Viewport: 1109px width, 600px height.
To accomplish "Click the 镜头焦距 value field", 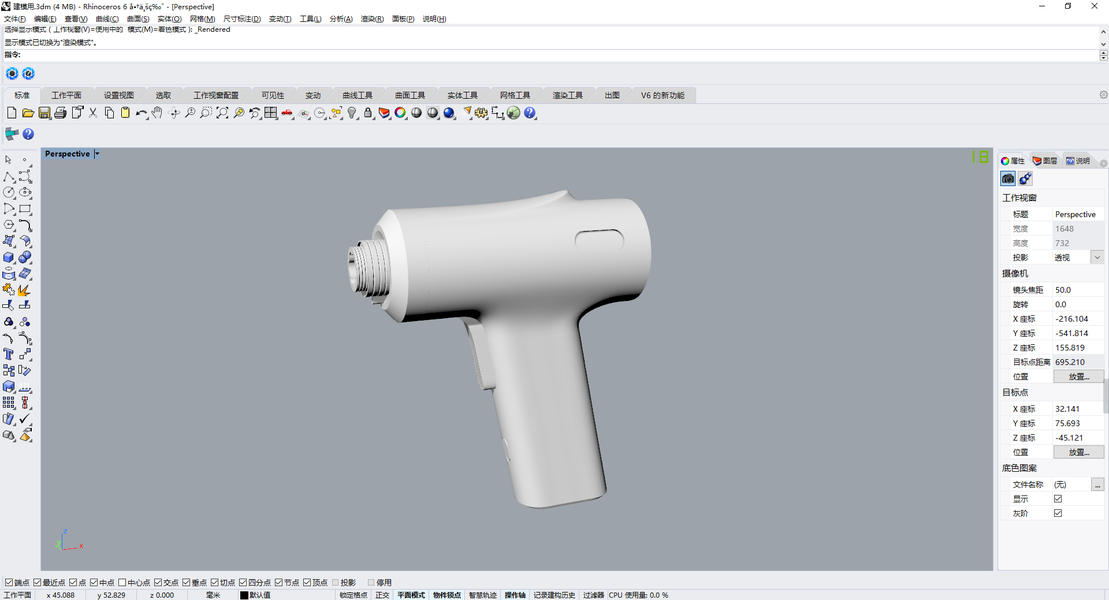I will coord(1077,290).
